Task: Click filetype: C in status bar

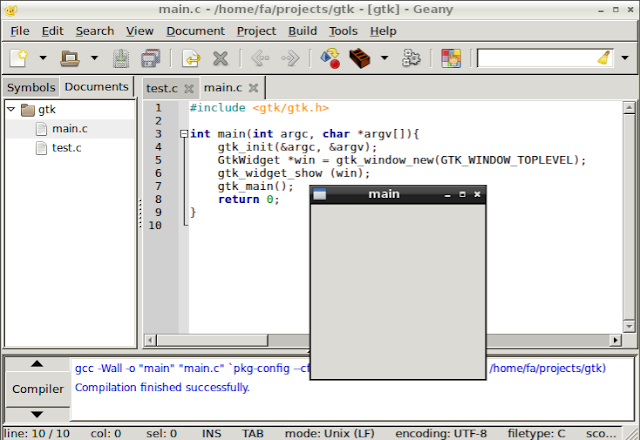Action: pyautogui.click(x=536, y=433)
